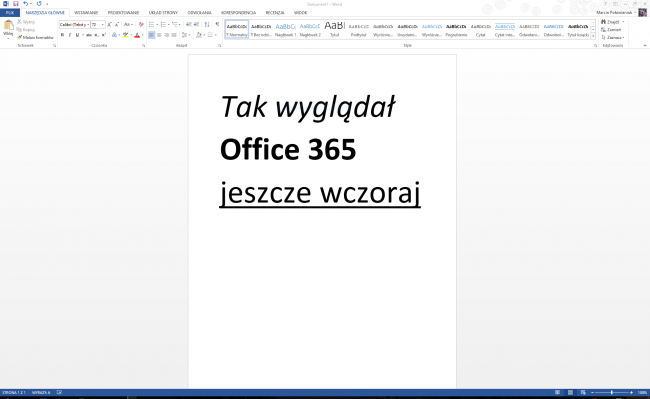Image resolution: width=650 pixels, height=399 pixels.
Task: Open the Akapit dialog launcher
Action: click(220, 46)
